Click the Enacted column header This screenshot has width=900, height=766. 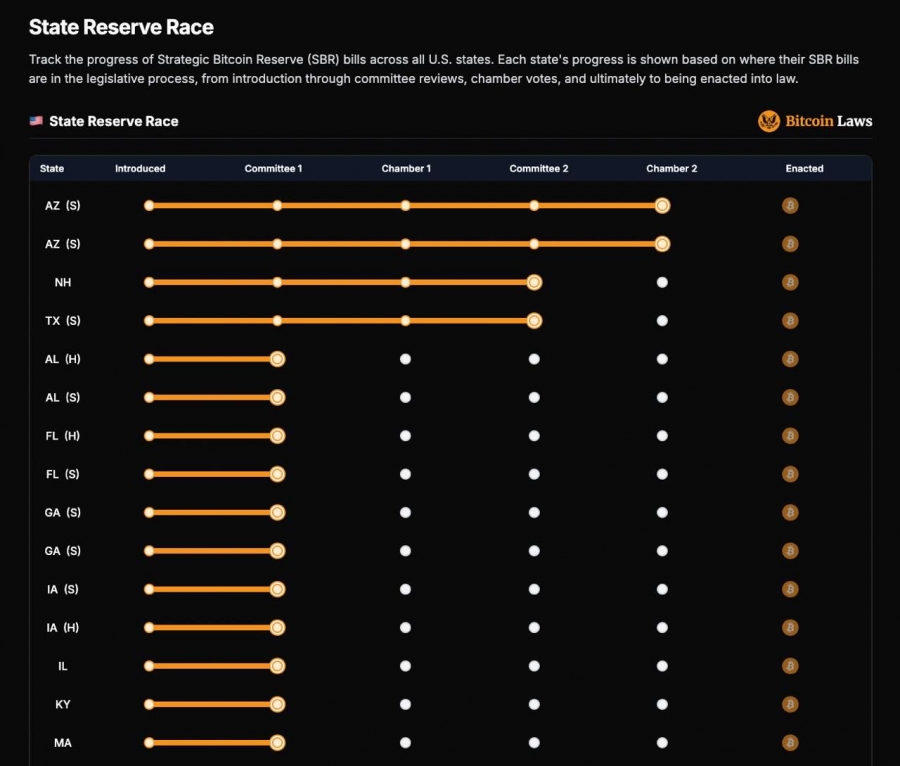pyautogui.click(x=804, y=169)
